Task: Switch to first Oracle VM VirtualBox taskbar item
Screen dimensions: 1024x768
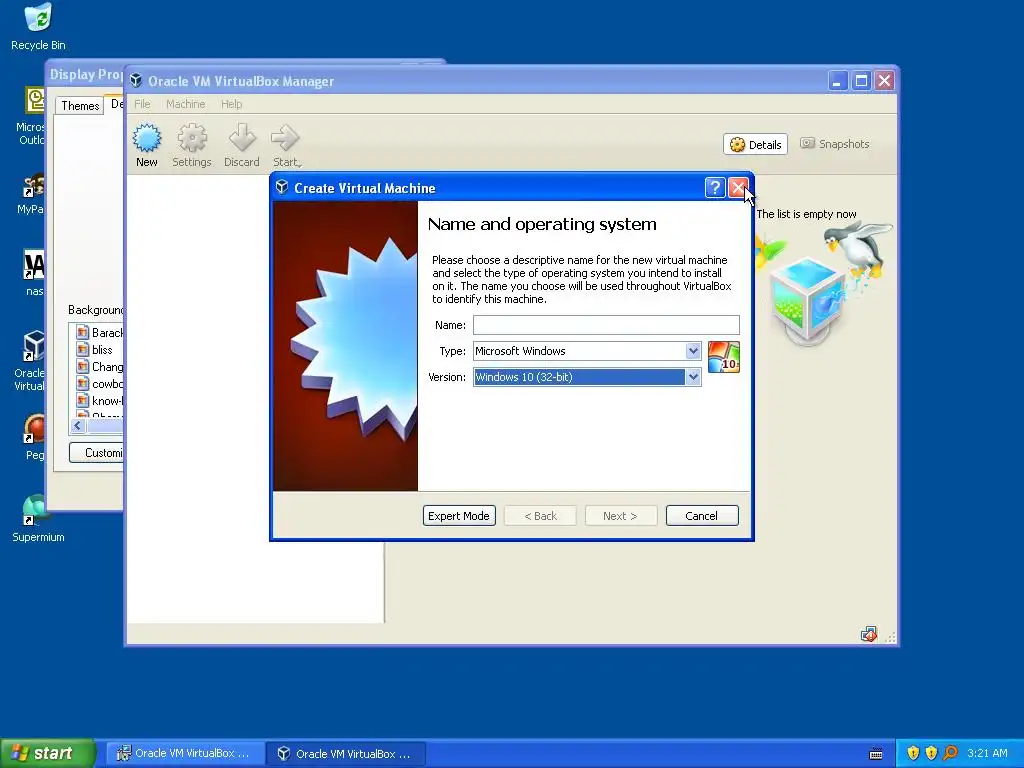Action: point(184,753)
